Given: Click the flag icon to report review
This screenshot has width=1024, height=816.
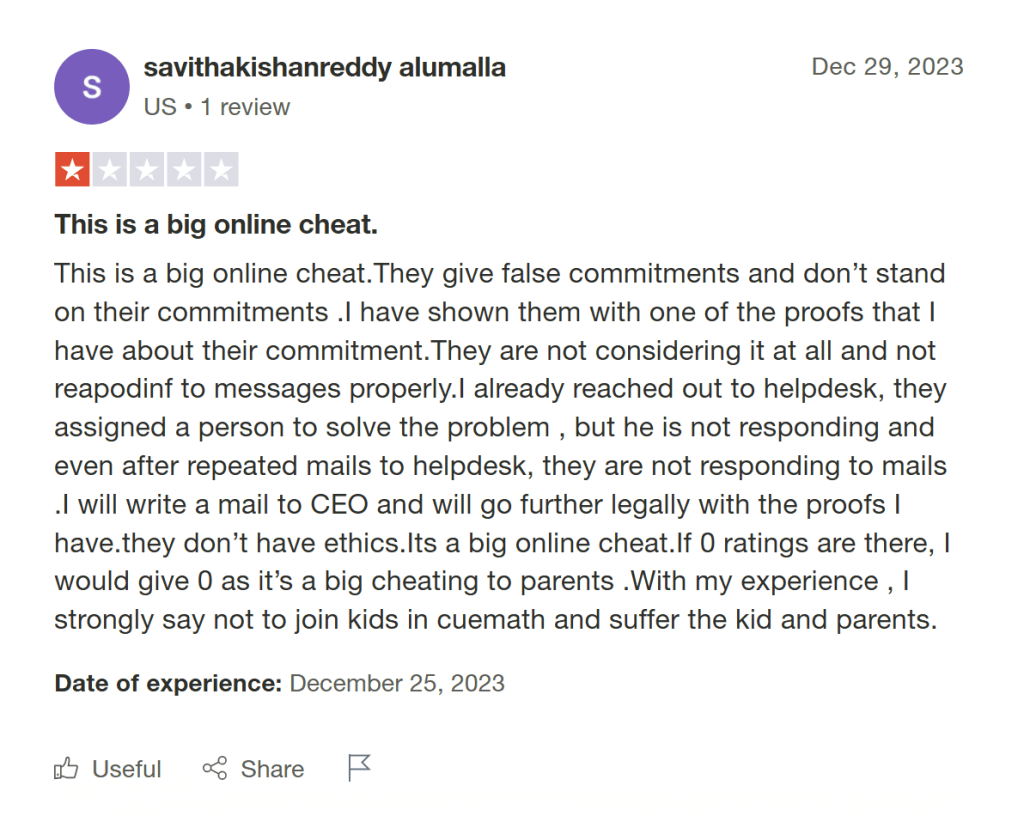Looking at the screenshot, I should [x=357, y=768].
